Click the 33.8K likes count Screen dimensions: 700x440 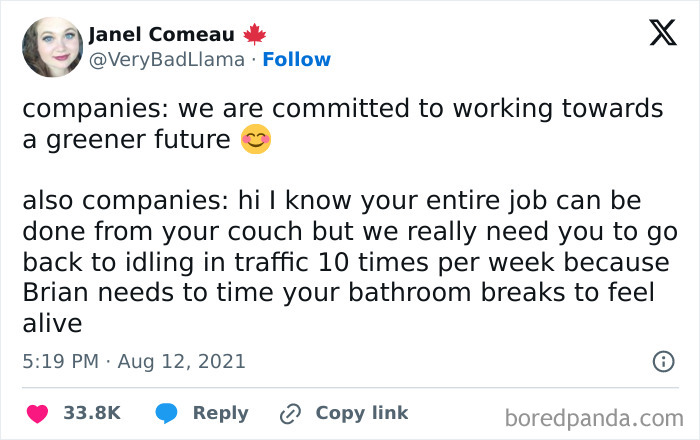pos(92,413)
